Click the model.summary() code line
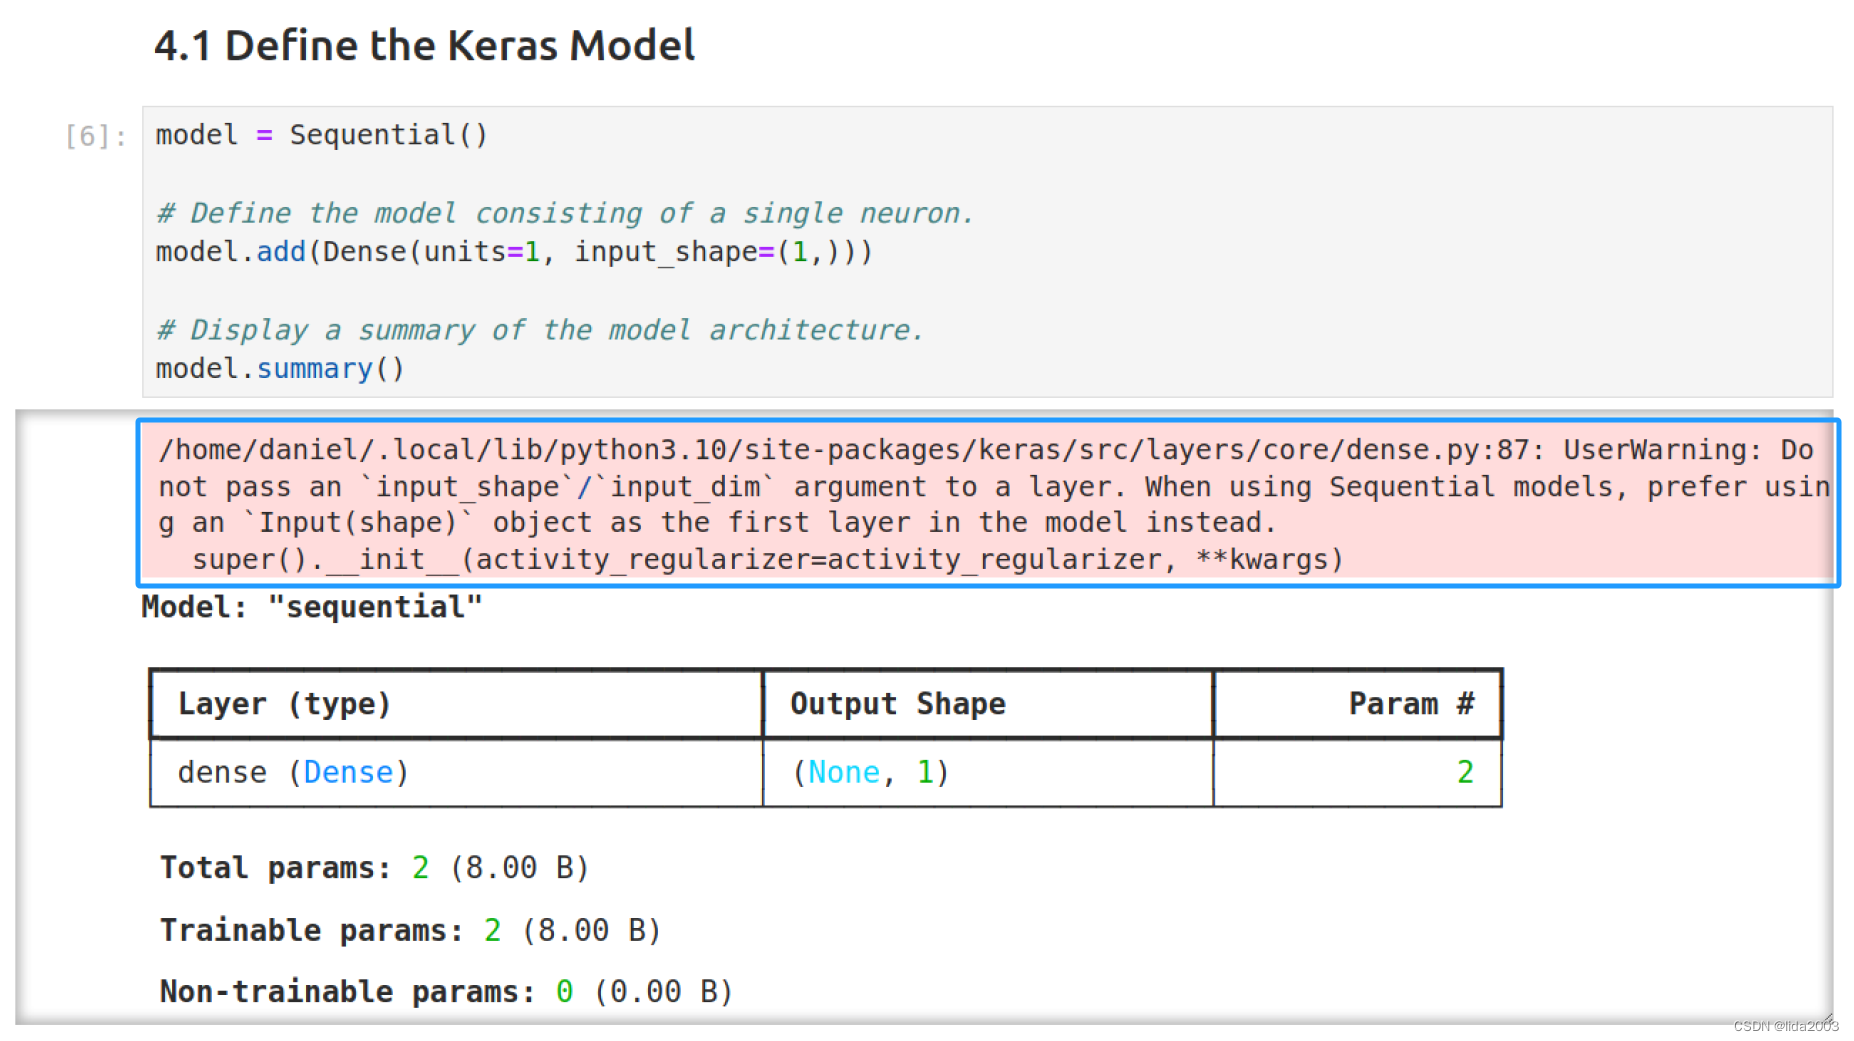The height and width of the screenshot is (1041, 1854). [x=280, y=369]
